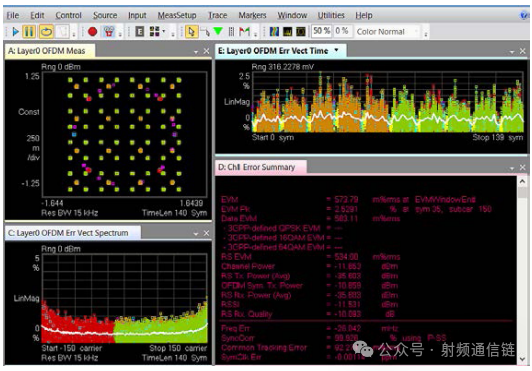Screen dimensions: 532x371
Task: Click the RS Rx. Quality row
Action: pyautogui.click(x=308, y=314)
